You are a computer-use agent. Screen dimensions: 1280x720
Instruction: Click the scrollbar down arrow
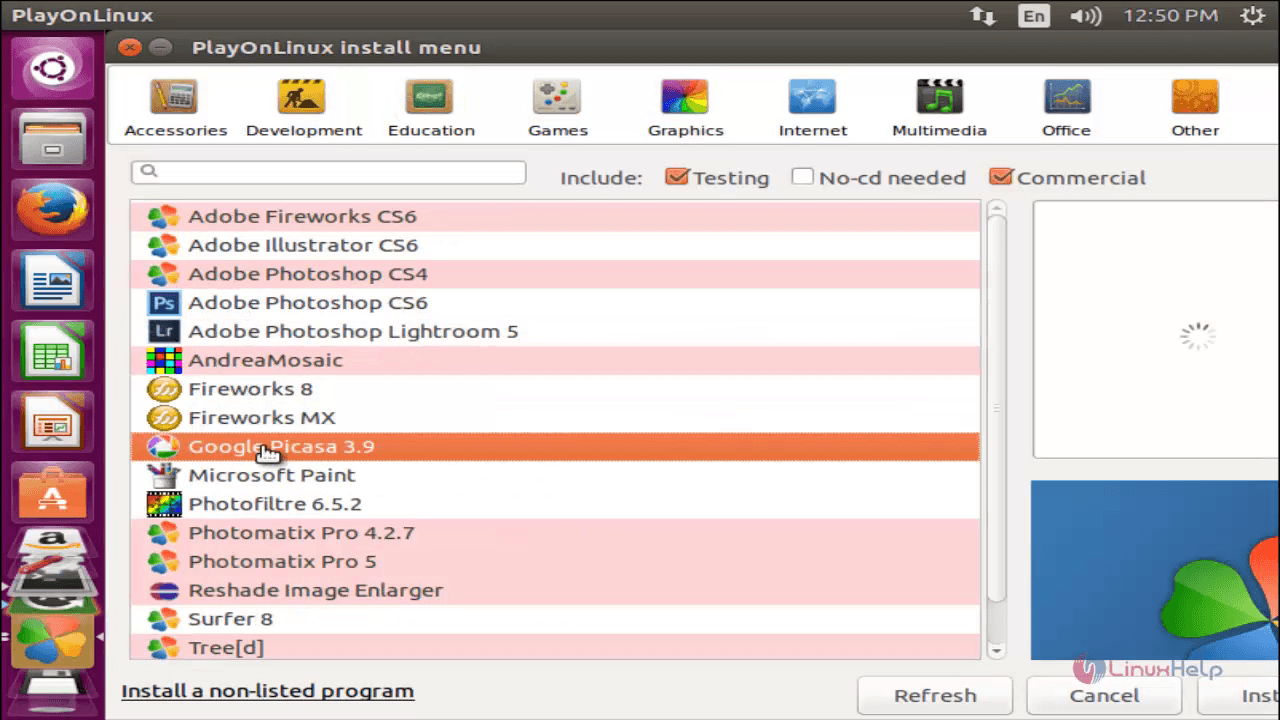click(995, 650)
